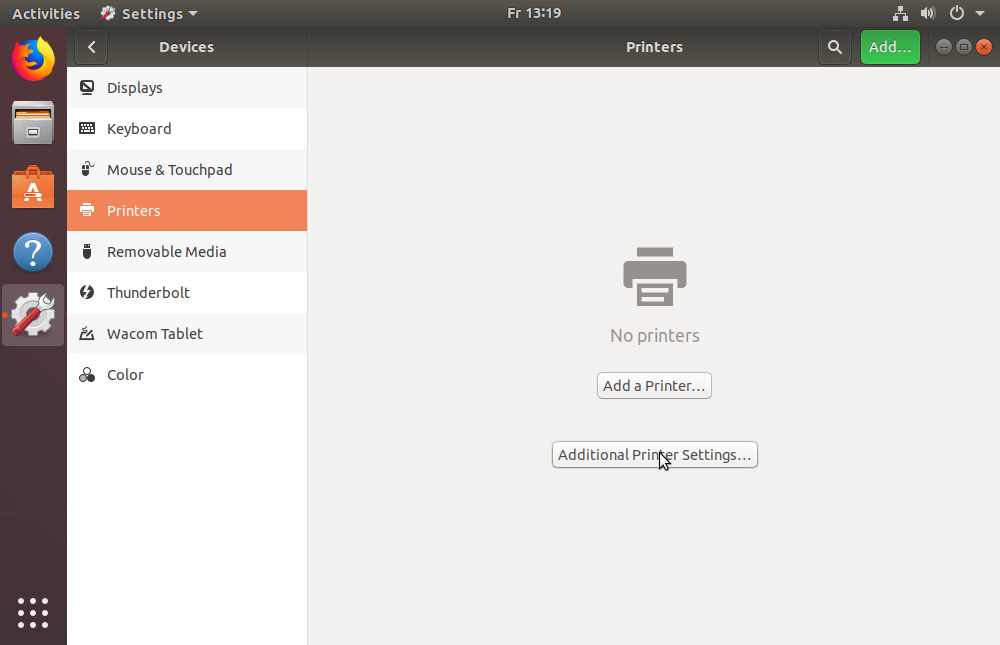
Task: Show Applications grid in the dock
Action: coord(33,612)
